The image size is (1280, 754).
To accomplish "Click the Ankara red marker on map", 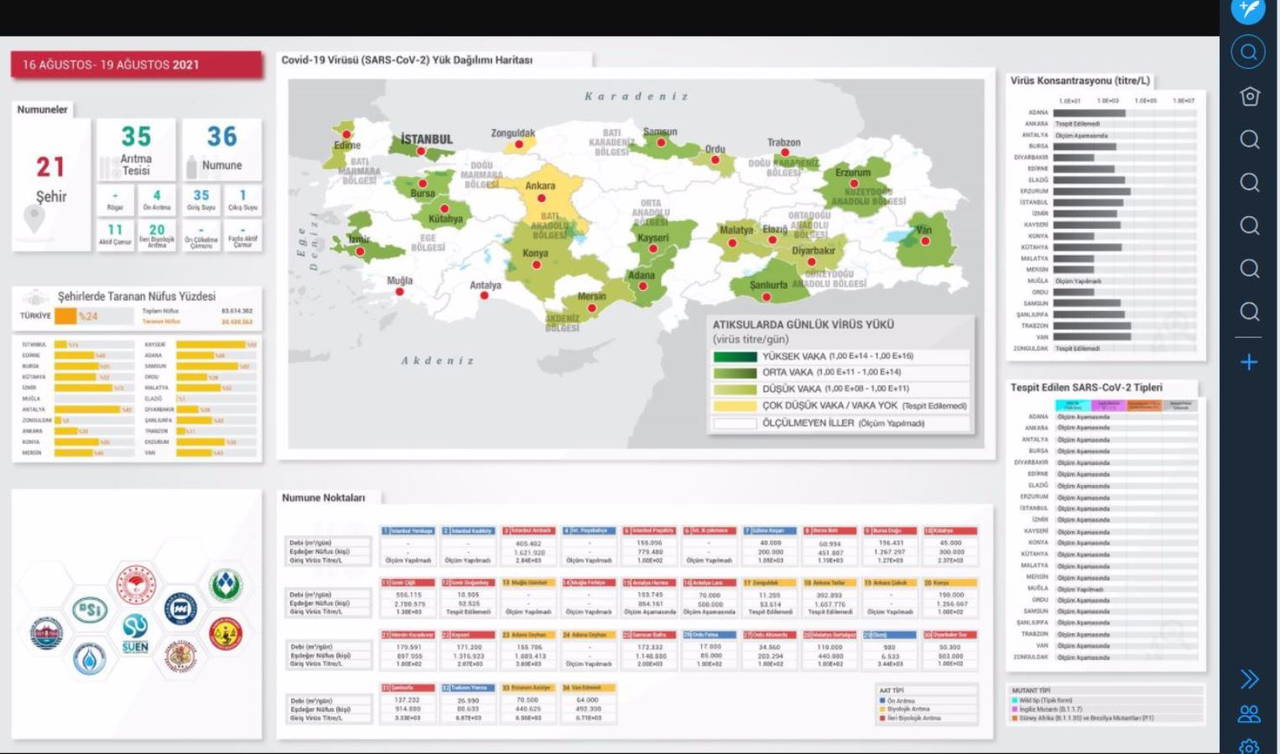I will pyautogui.click(x=541, y=199).
